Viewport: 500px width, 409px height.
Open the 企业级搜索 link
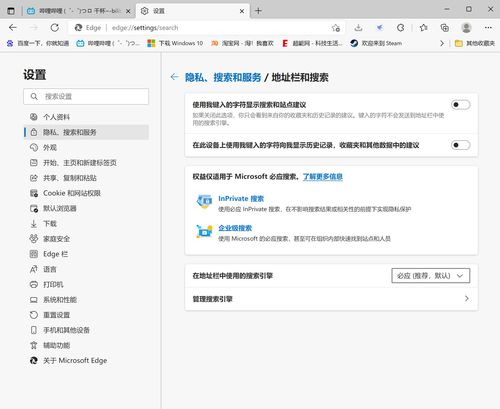click(235, 228)
